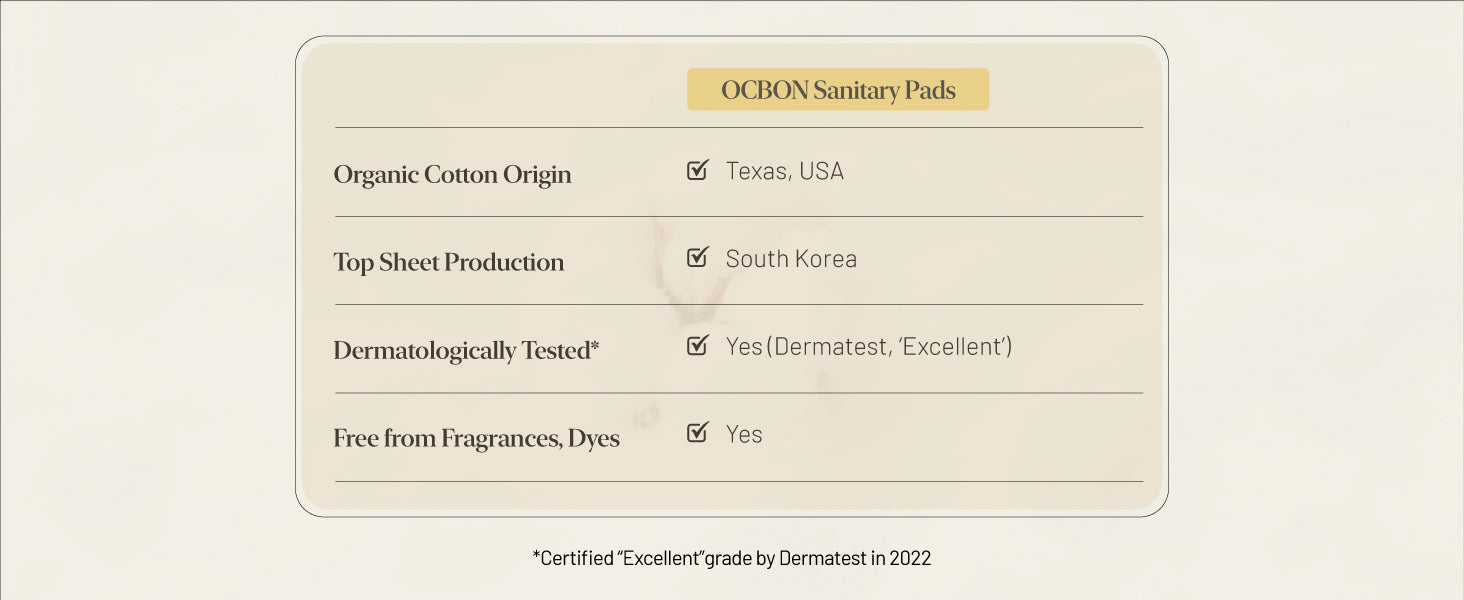Tick the checkbox beside Texas, USA
This screenshot has width=1464, height=600.
click(x=697, y=170)
